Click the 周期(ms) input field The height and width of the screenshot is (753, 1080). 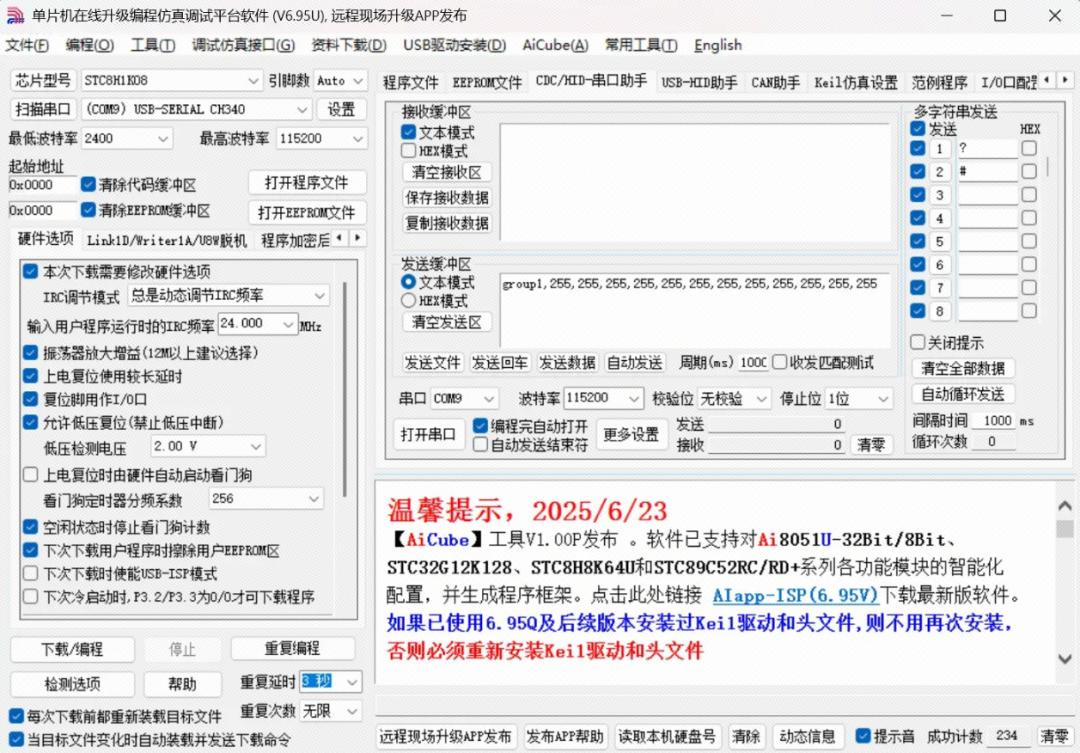coord(753,362)
